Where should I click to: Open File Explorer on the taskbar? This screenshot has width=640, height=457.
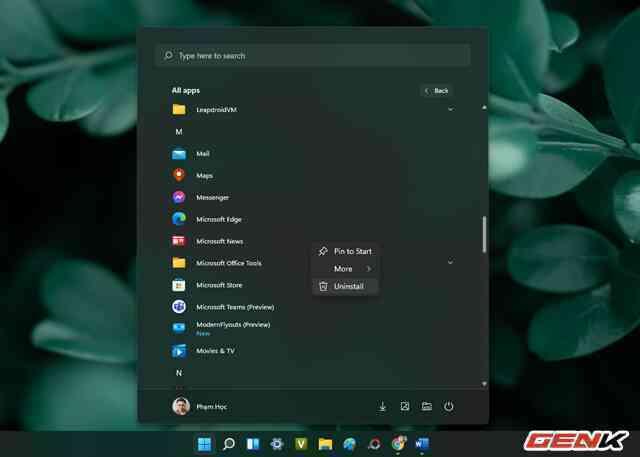click(325, 444)
